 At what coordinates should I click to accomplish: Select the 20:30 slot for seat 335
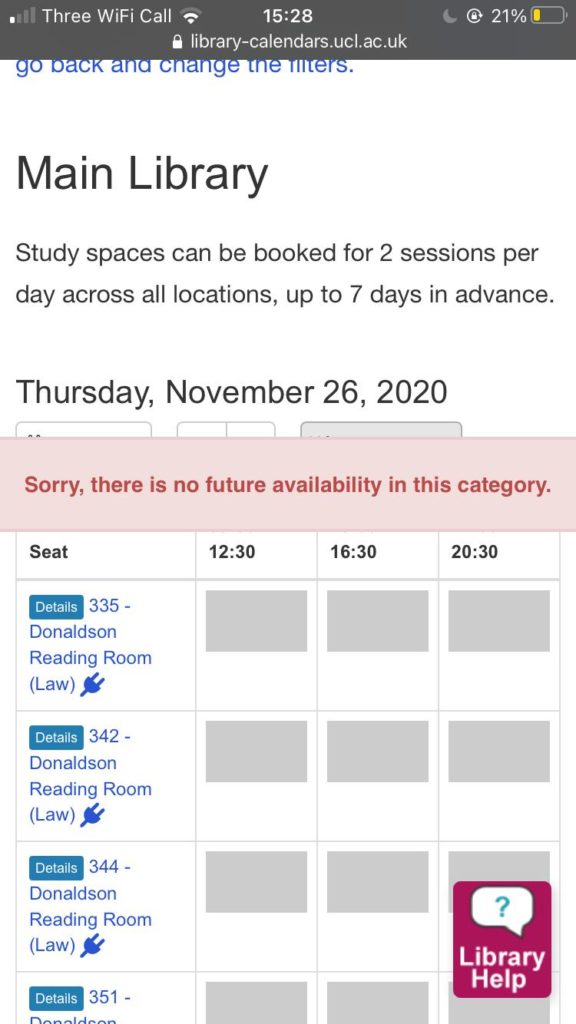pyautogui.click(x=499, y=621)
